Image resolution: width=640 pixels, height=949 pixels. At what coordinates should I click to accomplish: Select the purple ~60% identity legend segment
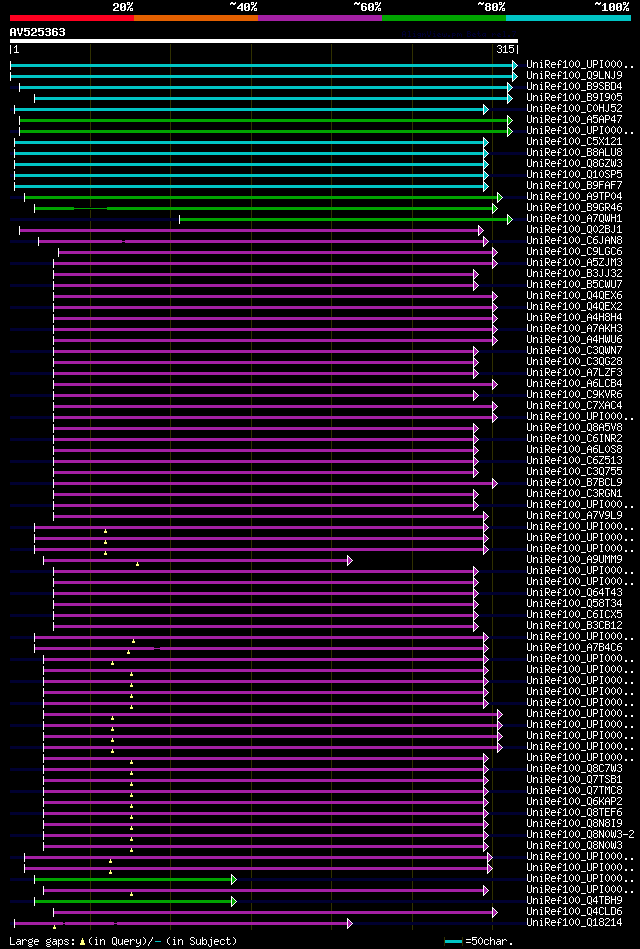click(x=320, y=18)
